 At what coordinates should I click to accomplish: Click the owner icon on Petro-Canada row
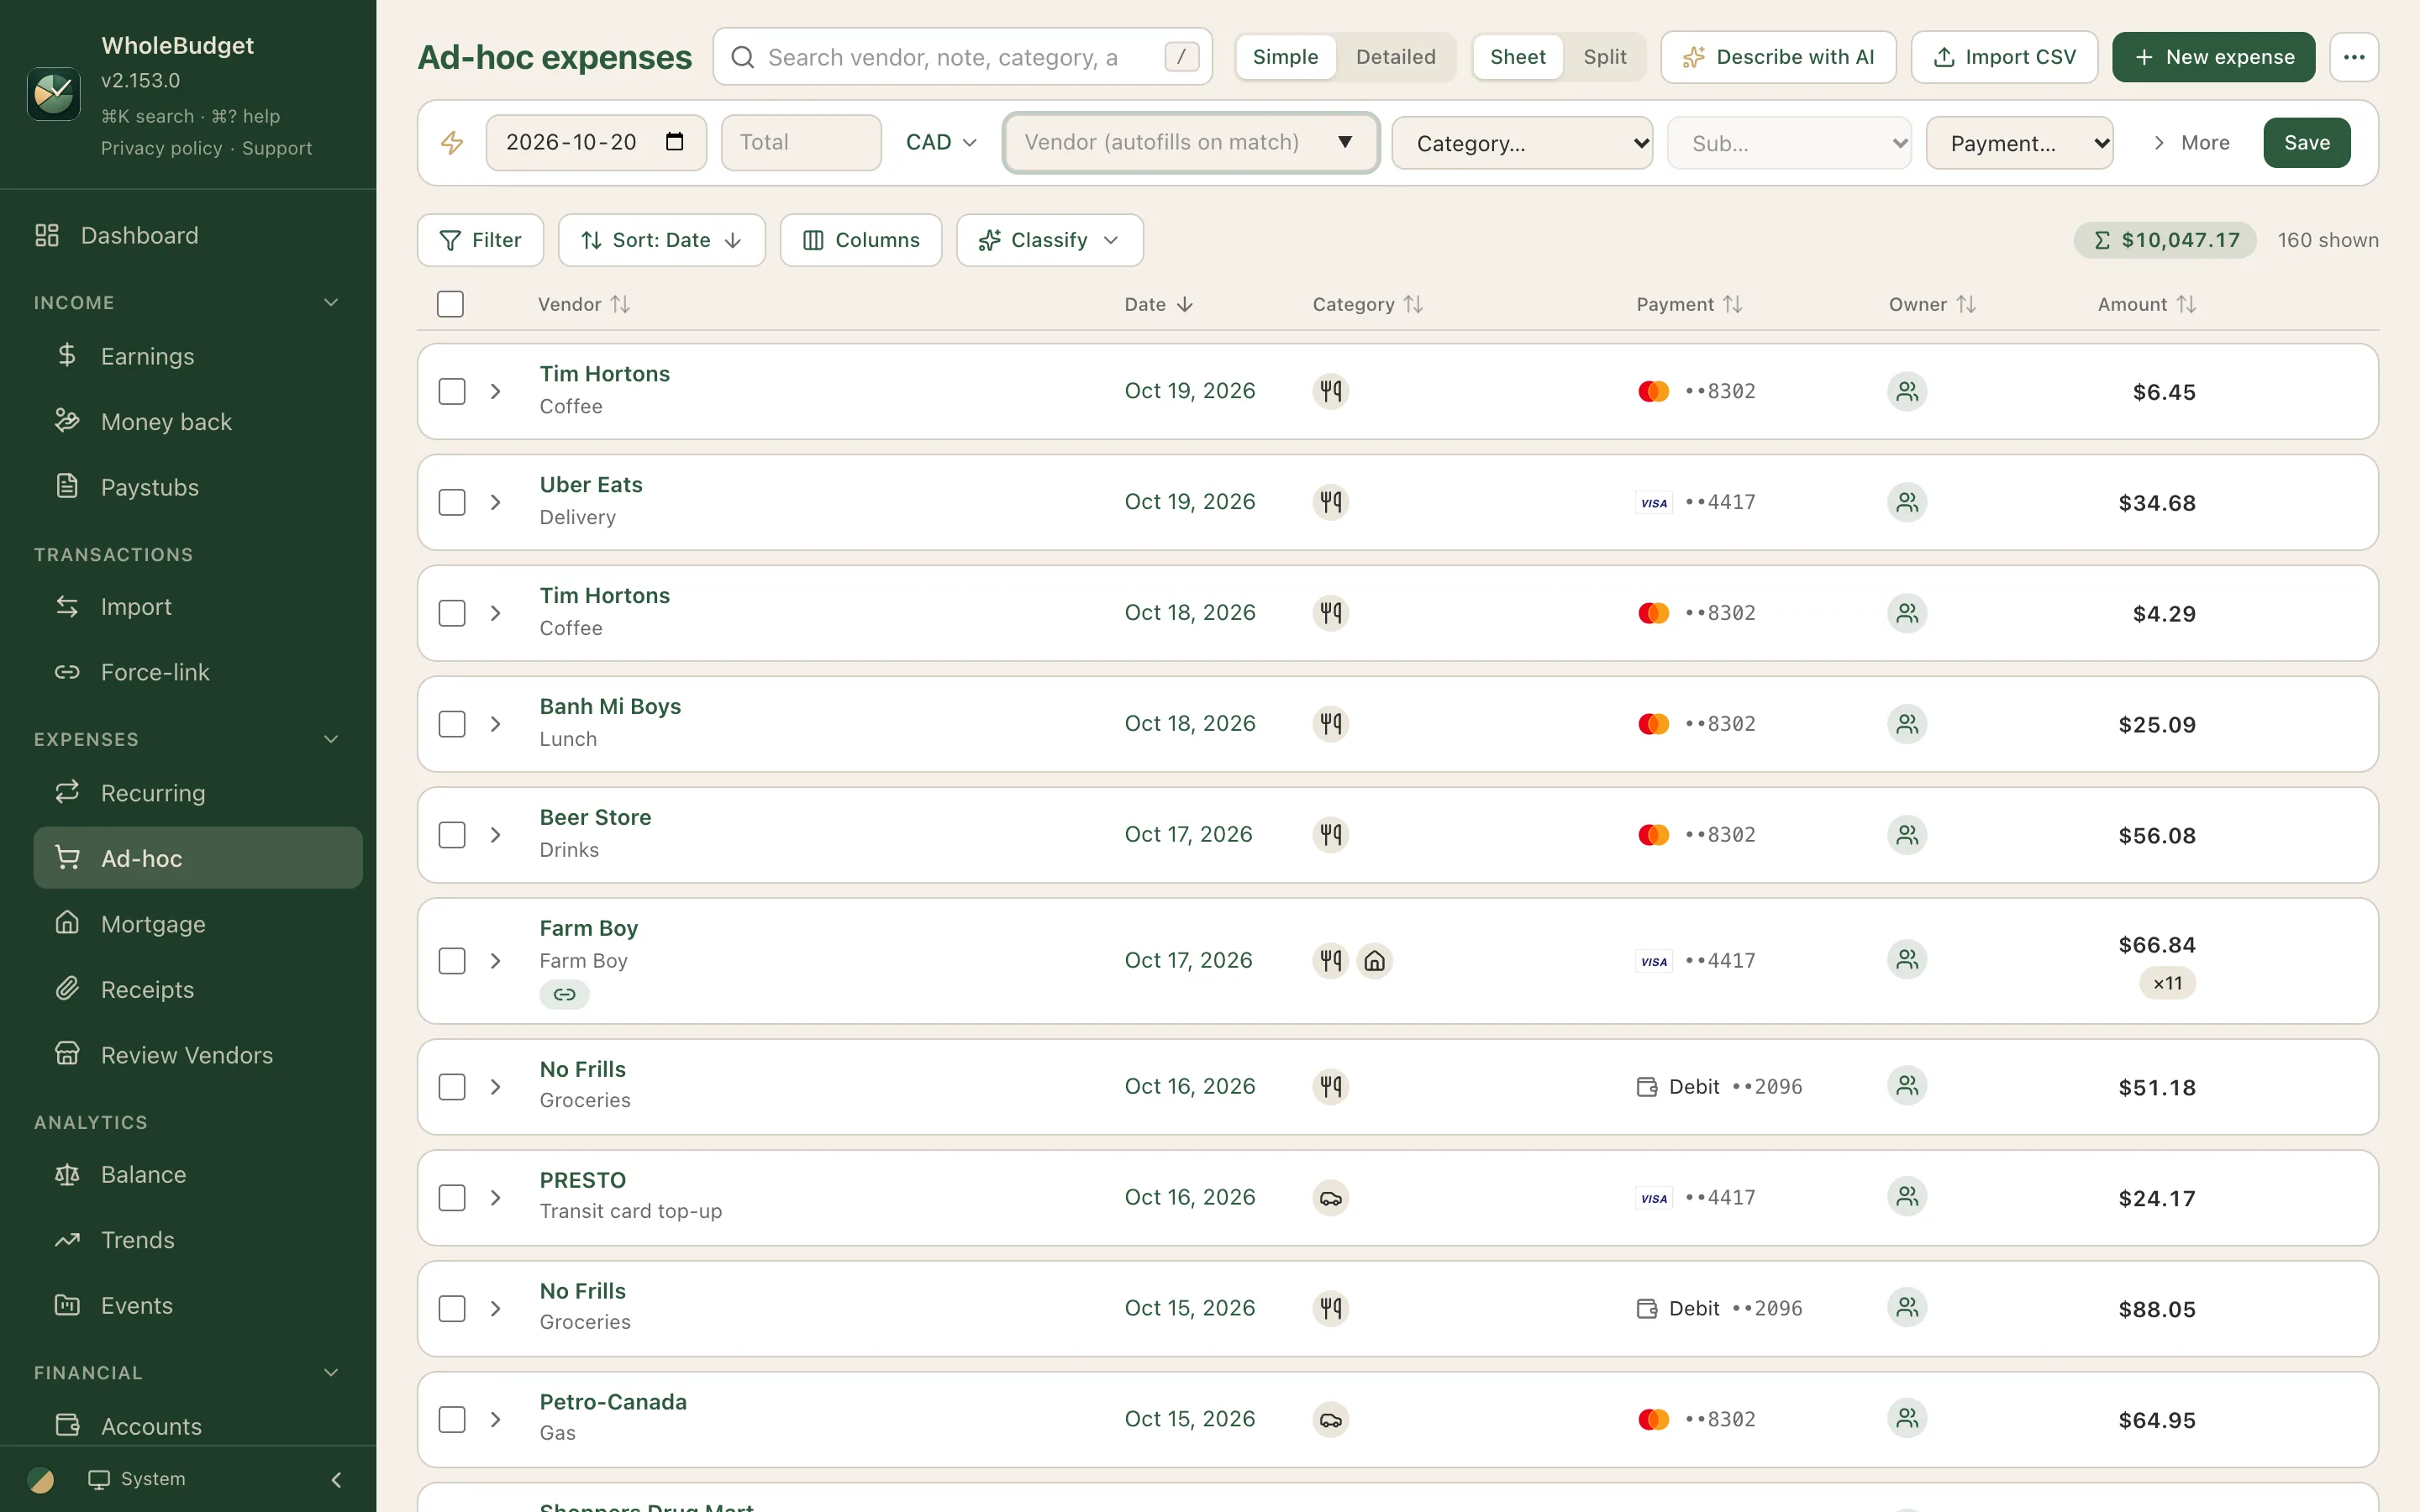[1907, 1419]
